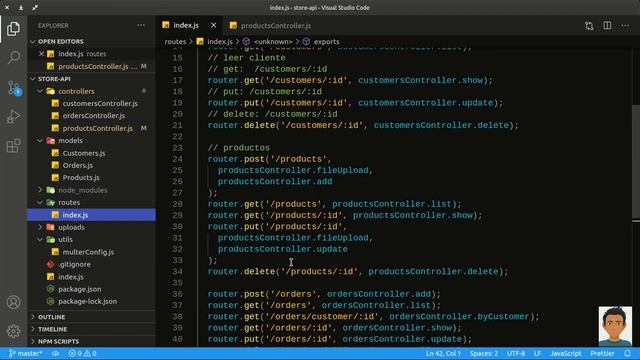The height and width of the screenshot is (360, 640).
Task: Switch to the productsController.js tab
Action: coord(276,25)
